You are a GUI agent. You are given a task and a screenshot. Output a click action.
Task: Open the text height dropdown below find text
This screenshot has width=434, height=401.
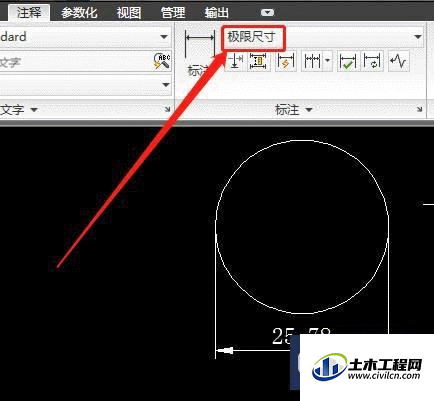pyautogui.click(x=86, y=85)
